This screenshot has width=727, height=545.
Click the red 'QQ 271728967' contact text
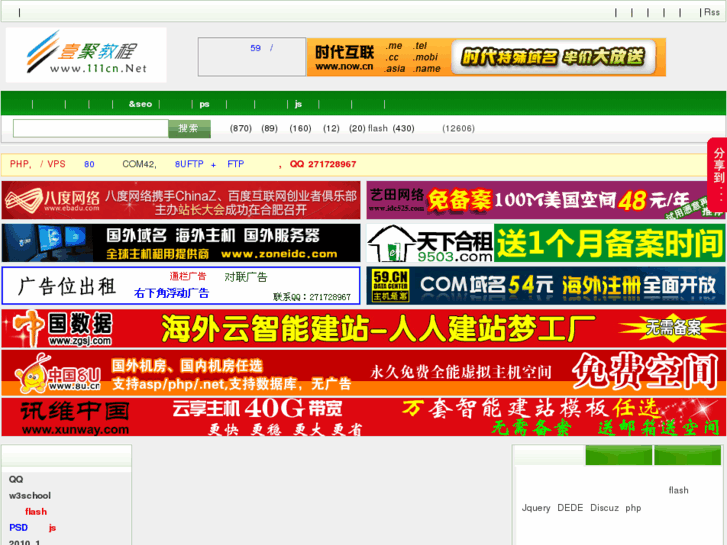323,164
